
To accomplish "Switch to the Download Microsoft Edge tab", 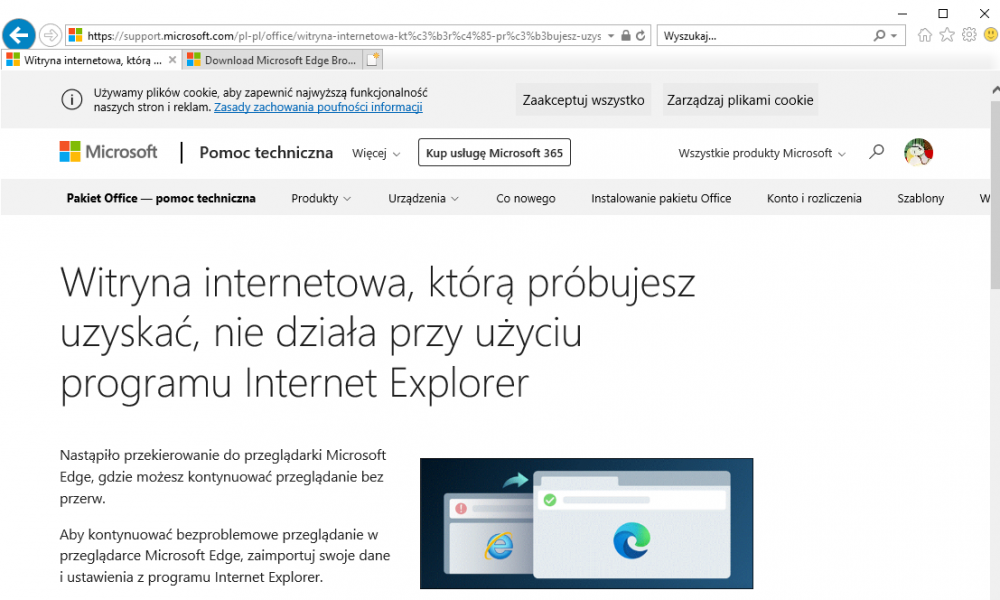I will [270, 59].
